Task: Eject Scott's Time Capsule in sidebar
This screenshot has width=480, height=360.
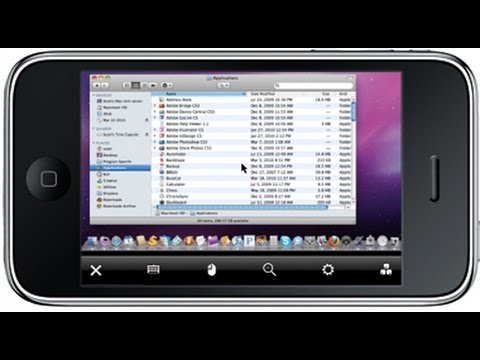Action: click(147, 134)
